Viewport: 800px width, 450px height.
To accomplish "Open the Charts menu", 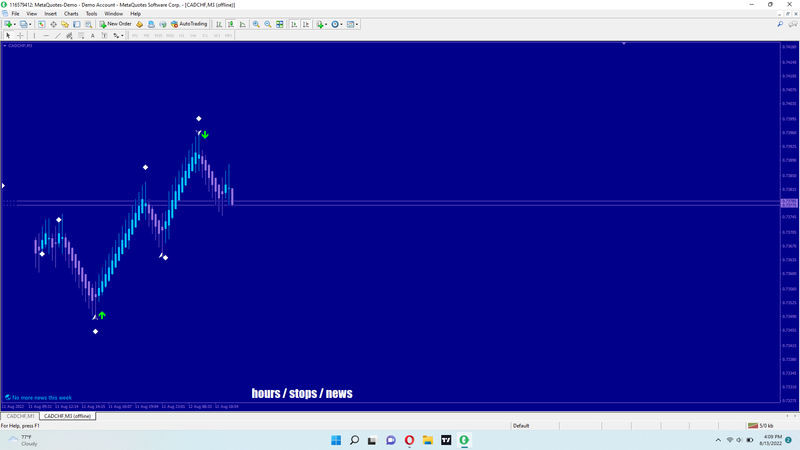I will pos(71,14).
